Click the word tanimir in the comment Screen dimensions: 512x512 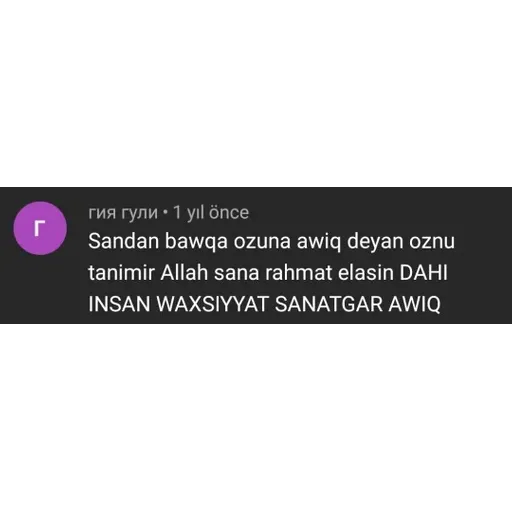pos(121,273)
